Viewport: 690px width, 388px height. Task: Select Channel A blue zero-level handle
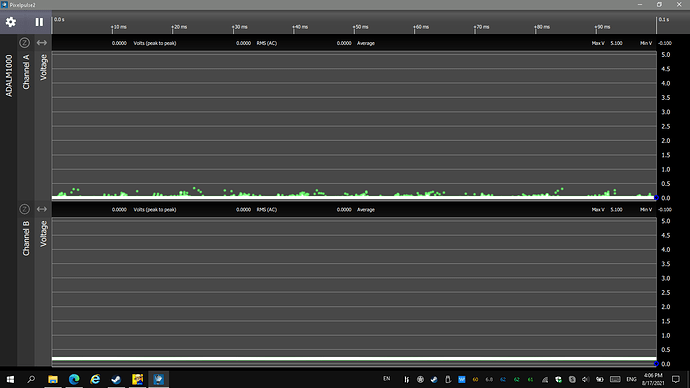tap(656, 198)
